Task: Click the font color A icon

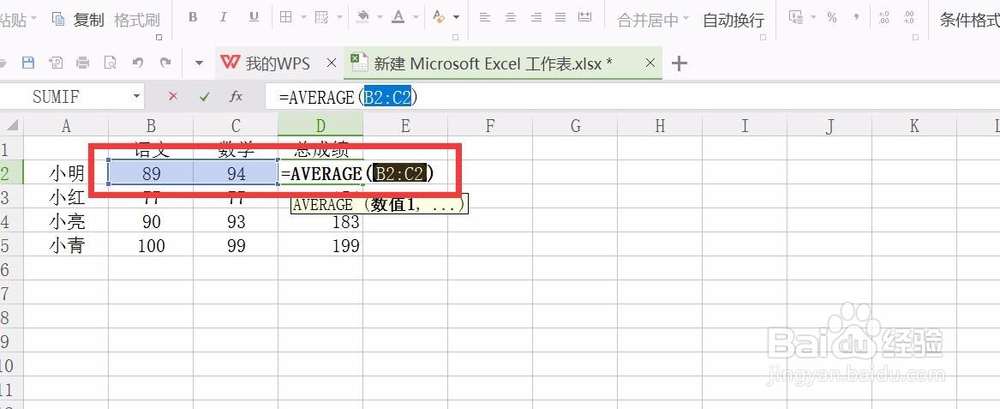Action: [398, 17]
